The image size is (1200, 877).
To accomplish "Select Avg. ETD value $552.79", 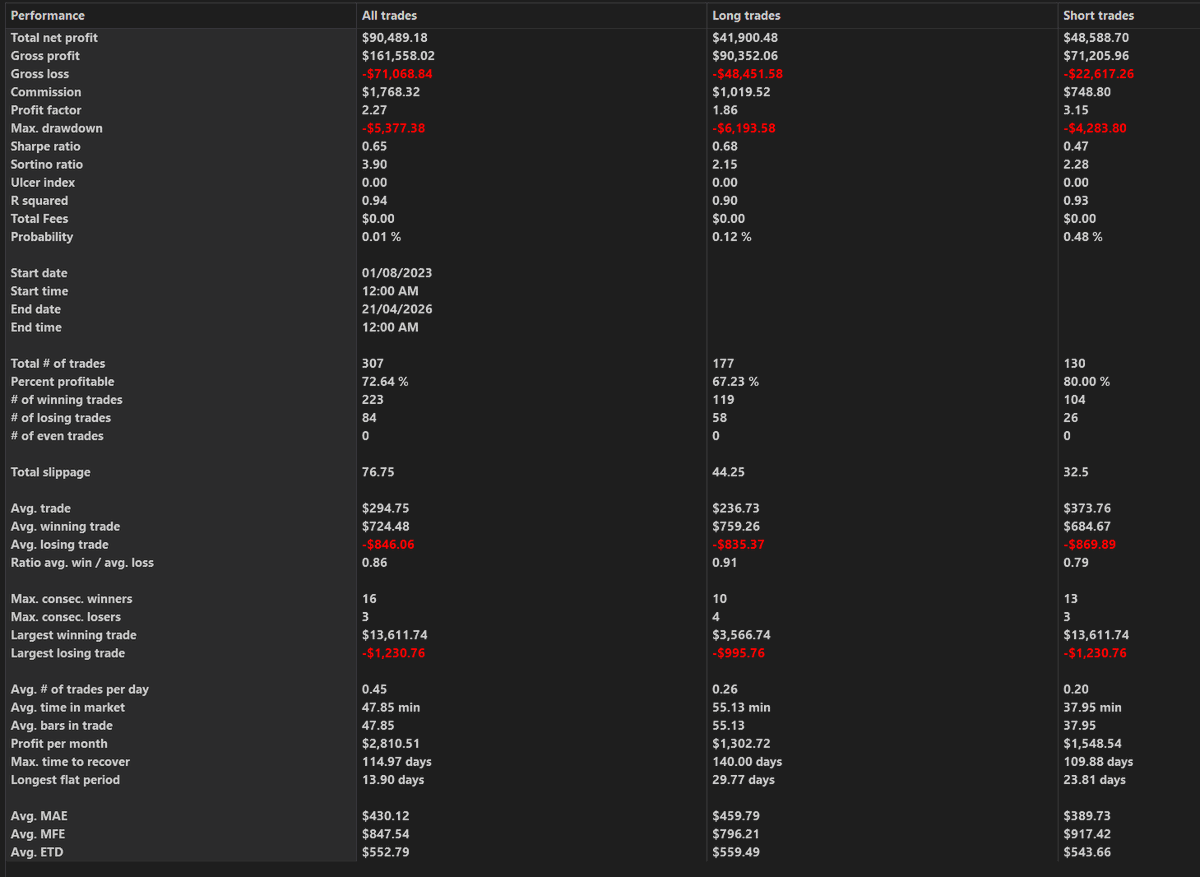I will [x=385, y=852].
